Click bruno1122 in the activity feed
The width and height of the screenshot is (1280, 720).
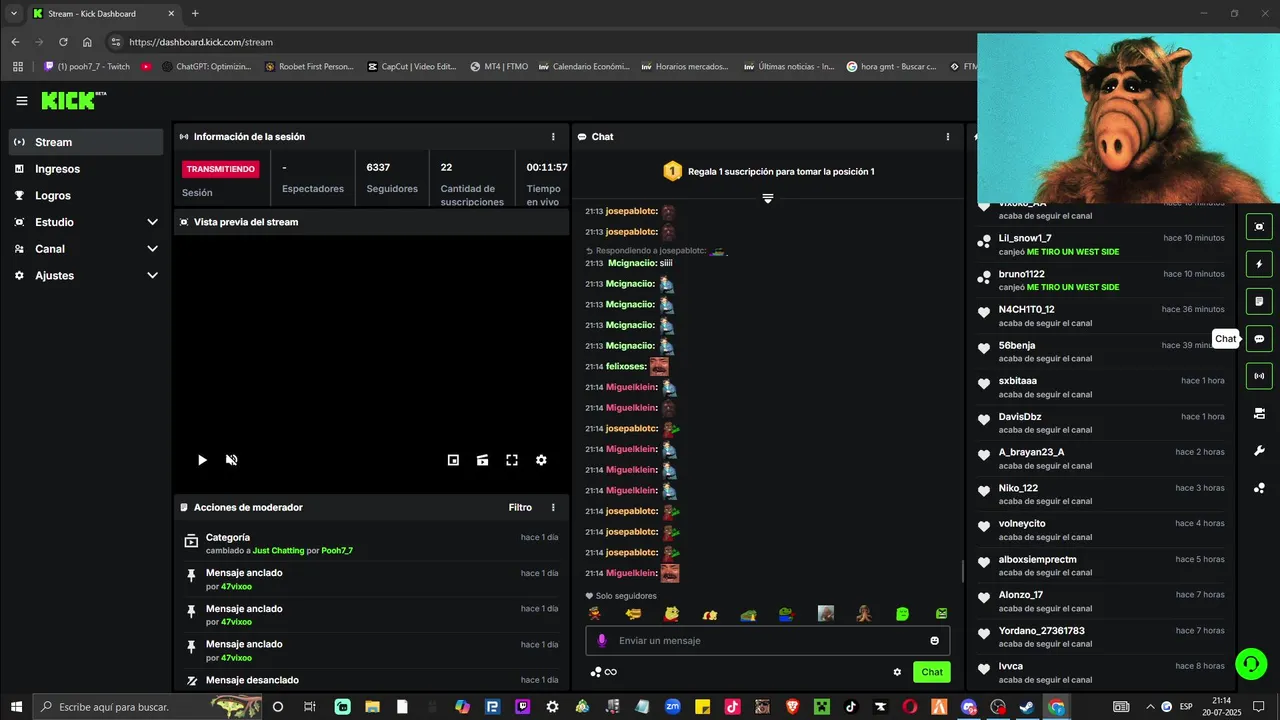pyautogui.click(x=1021, y=274)
